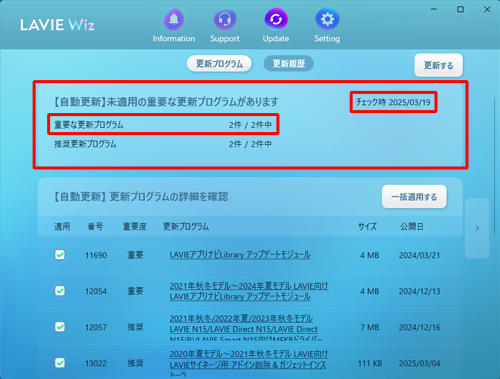Switch to the 更新履歴 tab

(x=289, y=64)
